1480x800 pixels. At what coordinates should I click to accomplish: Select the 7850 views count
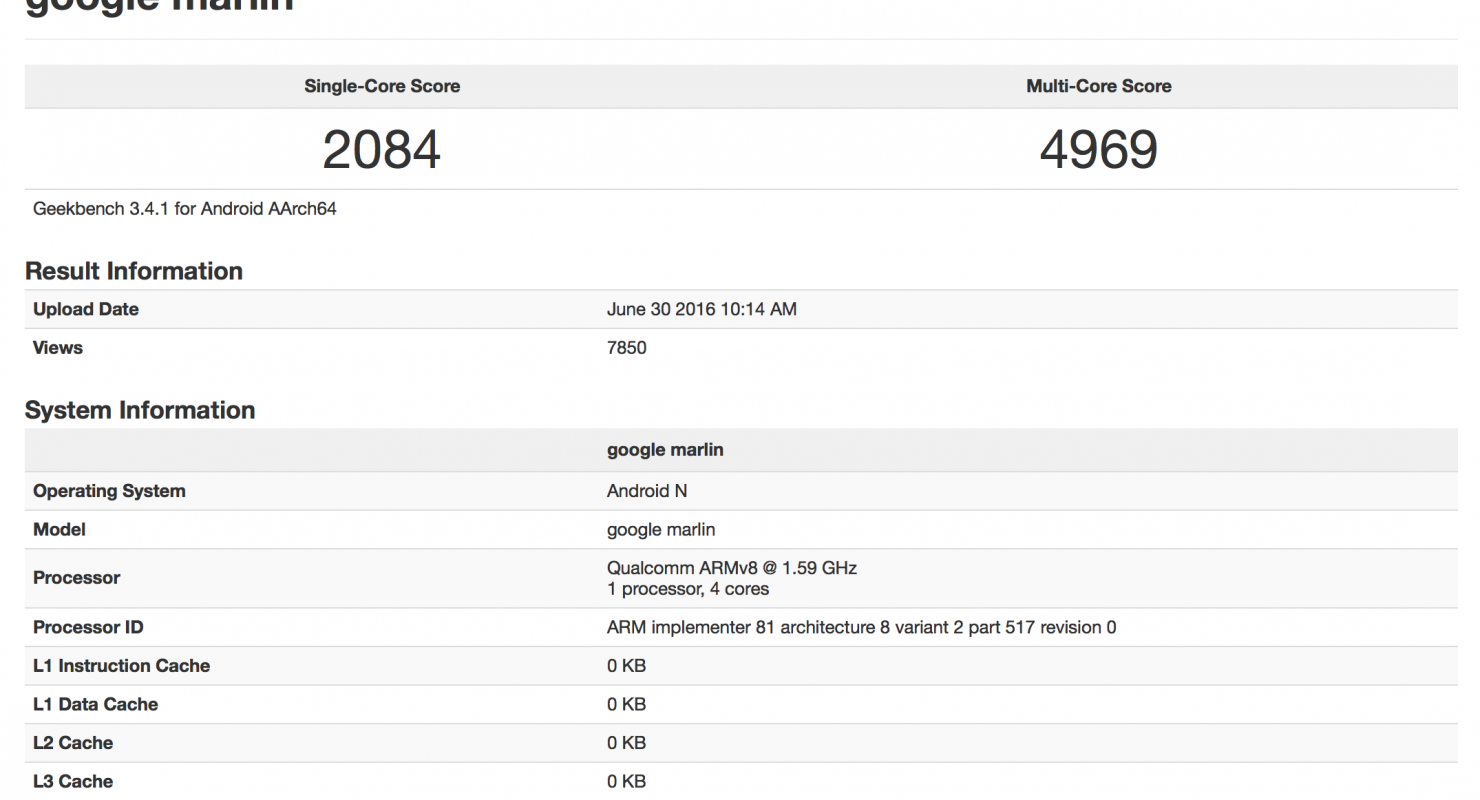626,348
